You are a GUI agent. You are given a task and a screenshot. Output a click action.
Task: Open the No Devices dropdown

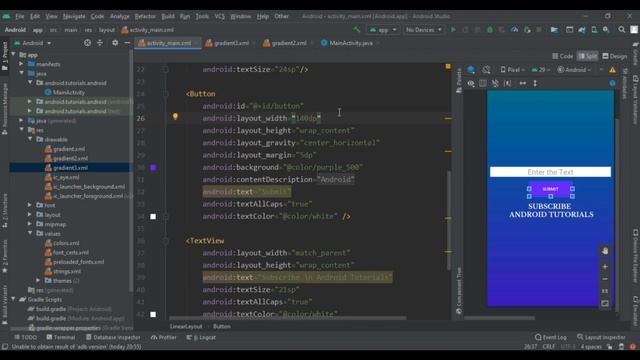423,30
